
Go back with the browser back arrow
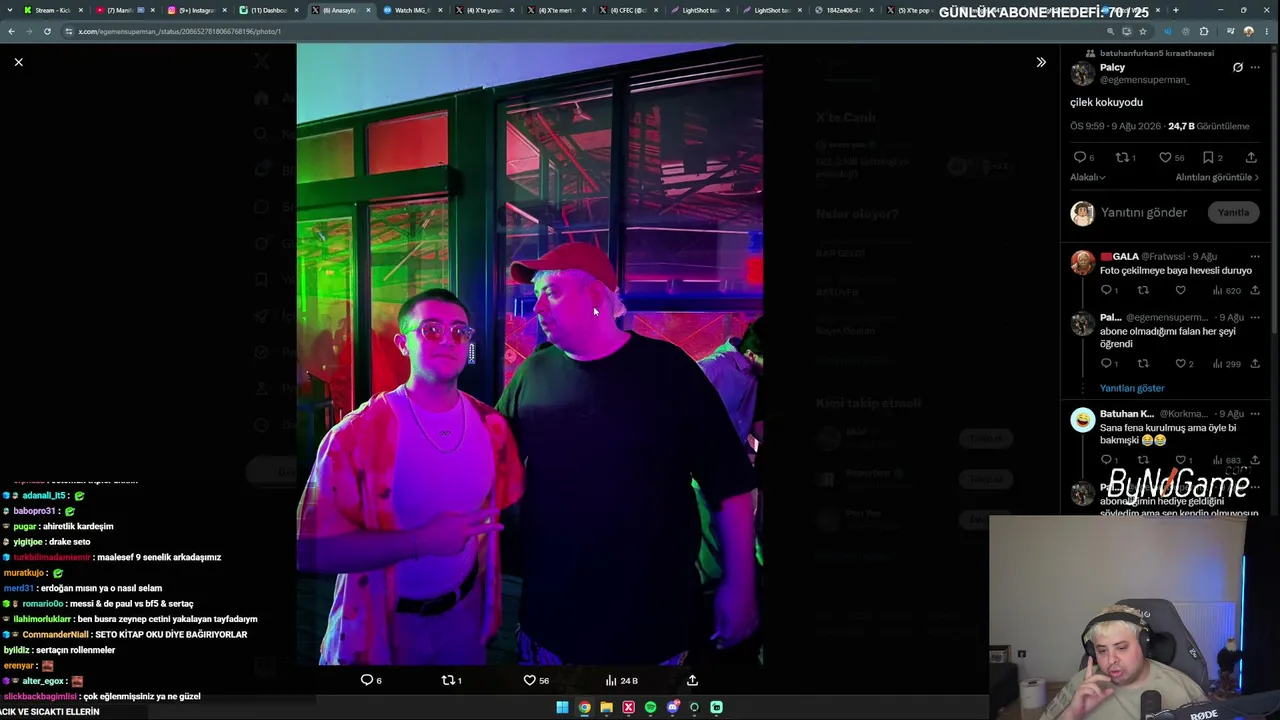pos(11,31)
